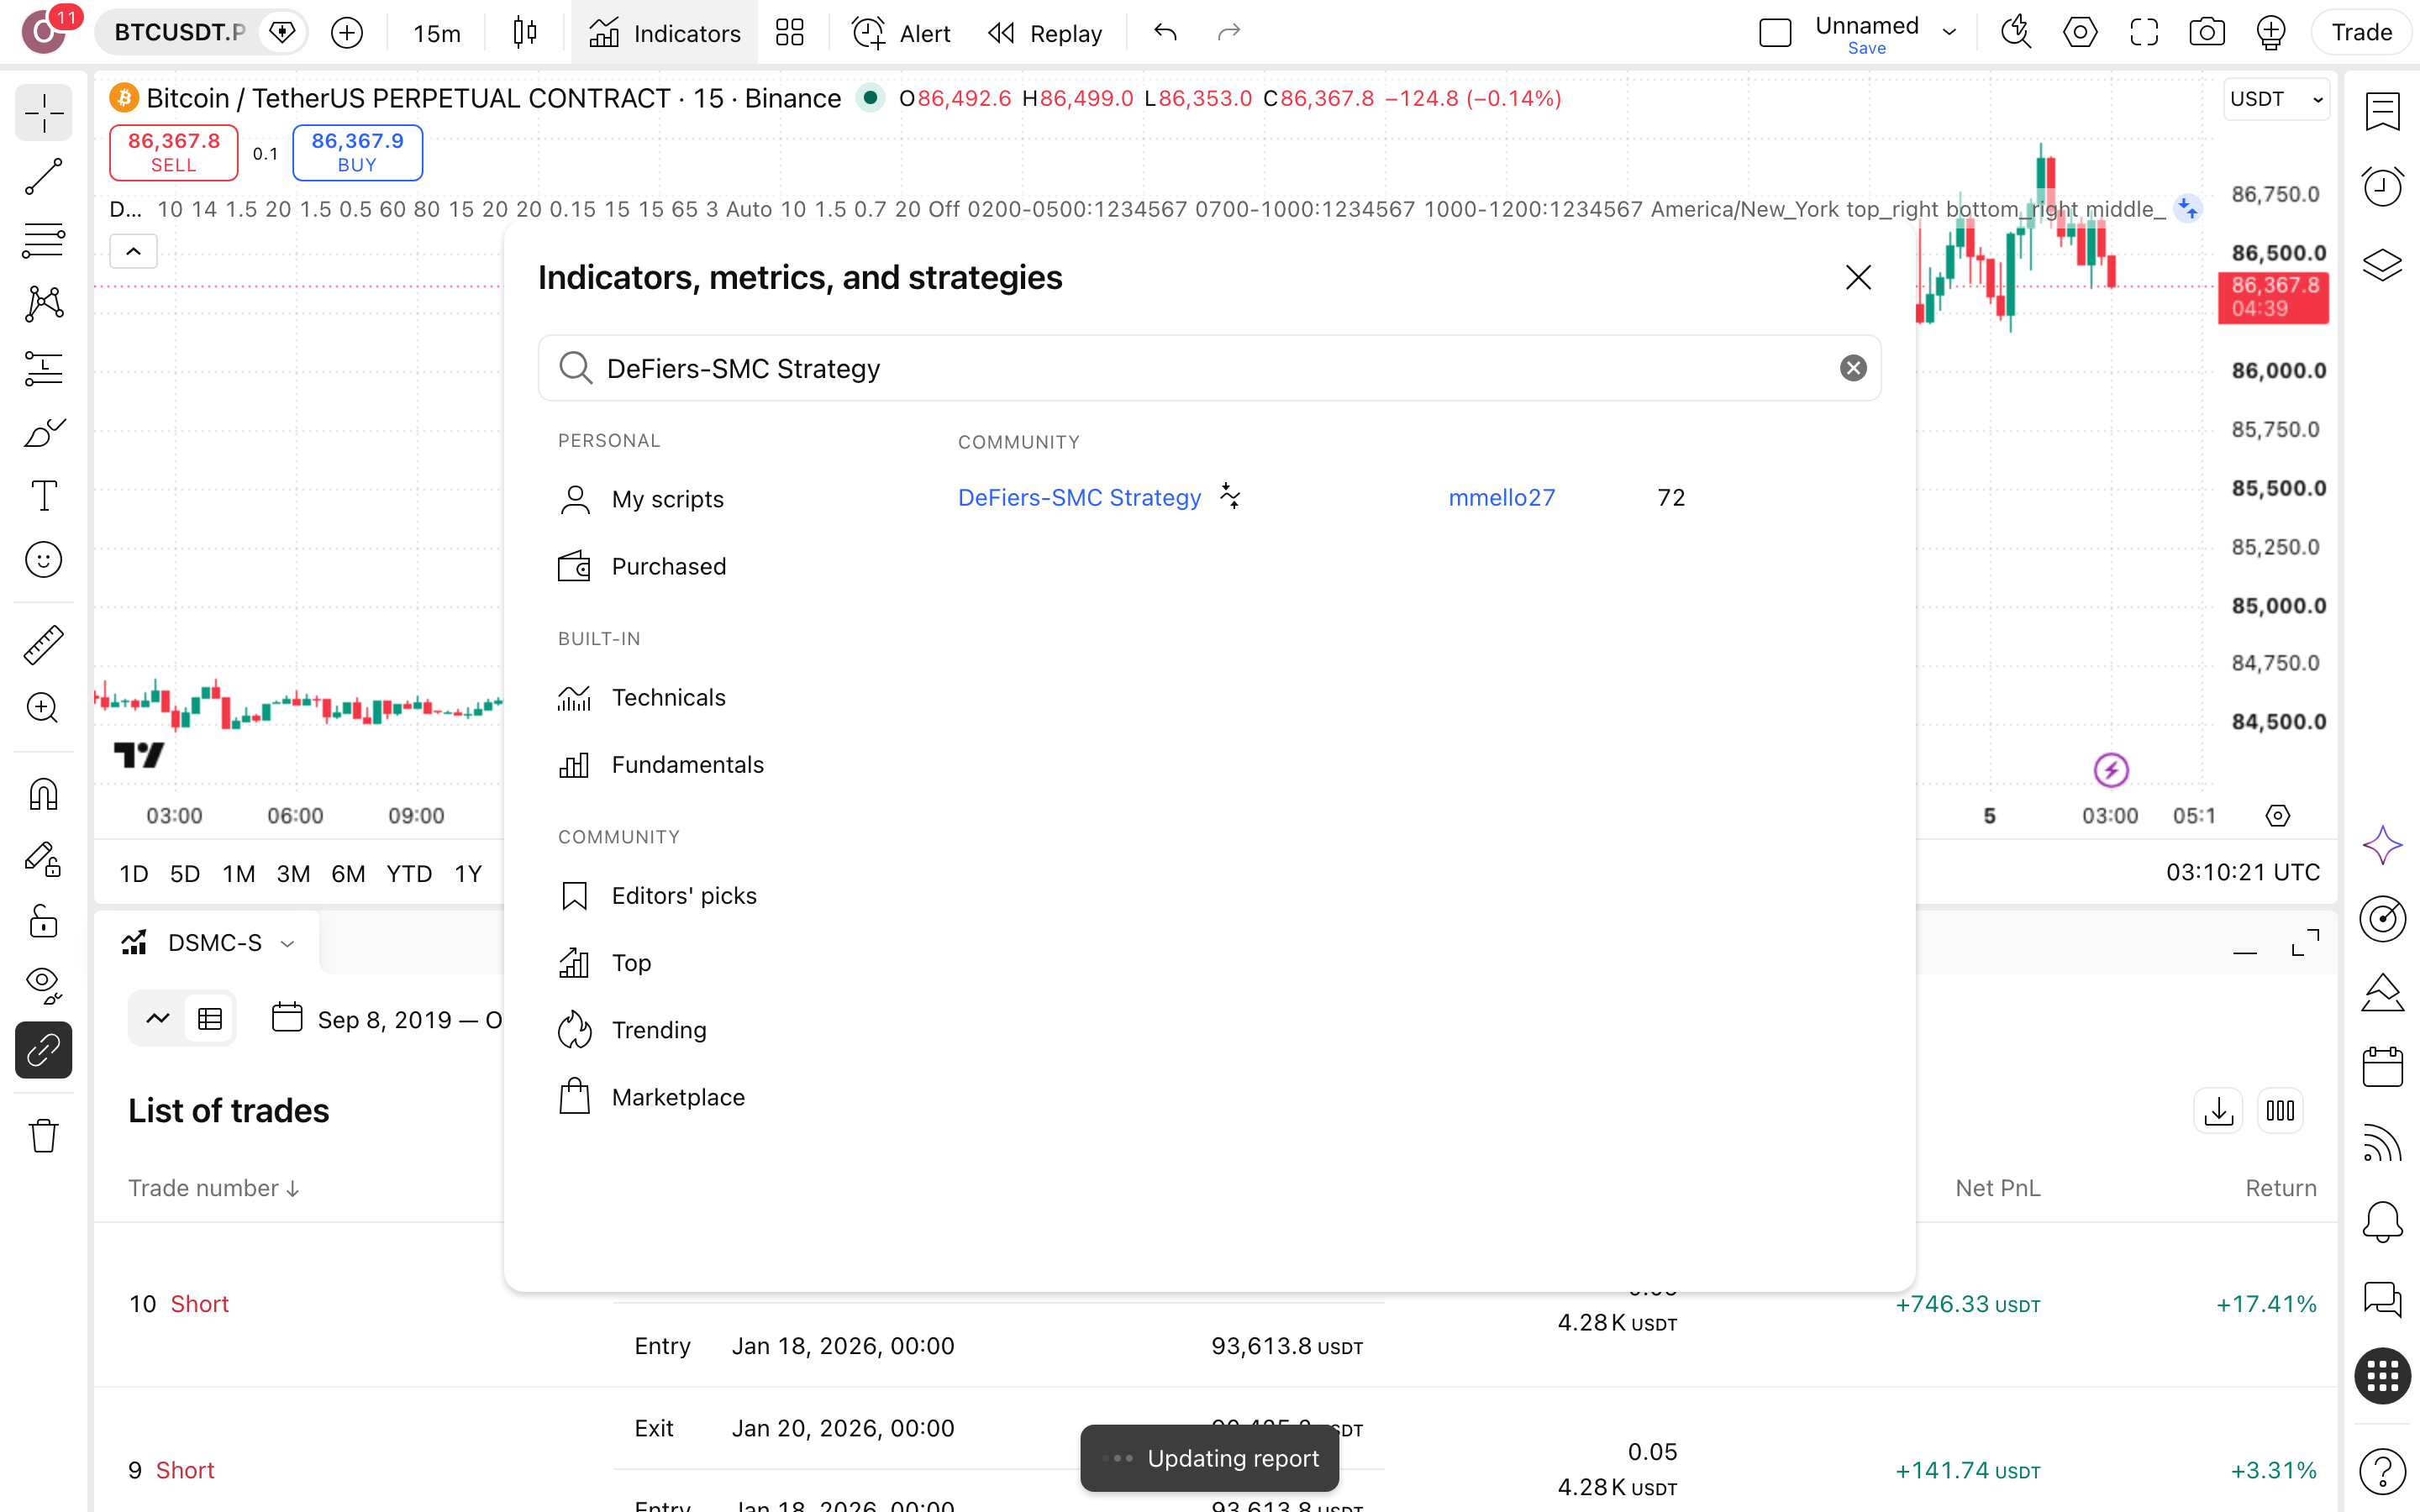Open notifications bell panel
This screenshot has width=2420, height=1512.
pyautogui.click(x=2383, y=1221)
